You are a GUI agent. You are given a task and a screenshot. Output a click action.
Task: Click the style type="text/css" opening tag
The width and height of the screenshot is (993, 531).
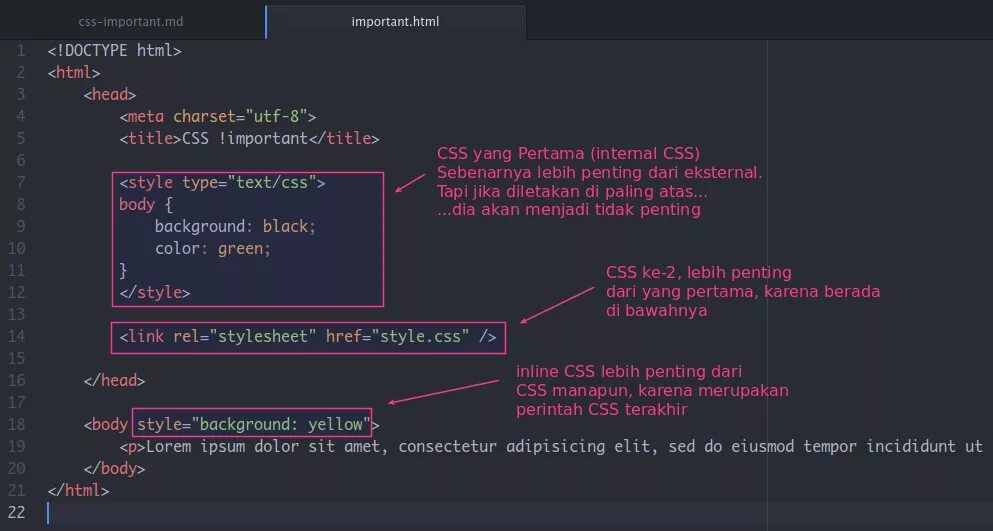tap(222, 182)
